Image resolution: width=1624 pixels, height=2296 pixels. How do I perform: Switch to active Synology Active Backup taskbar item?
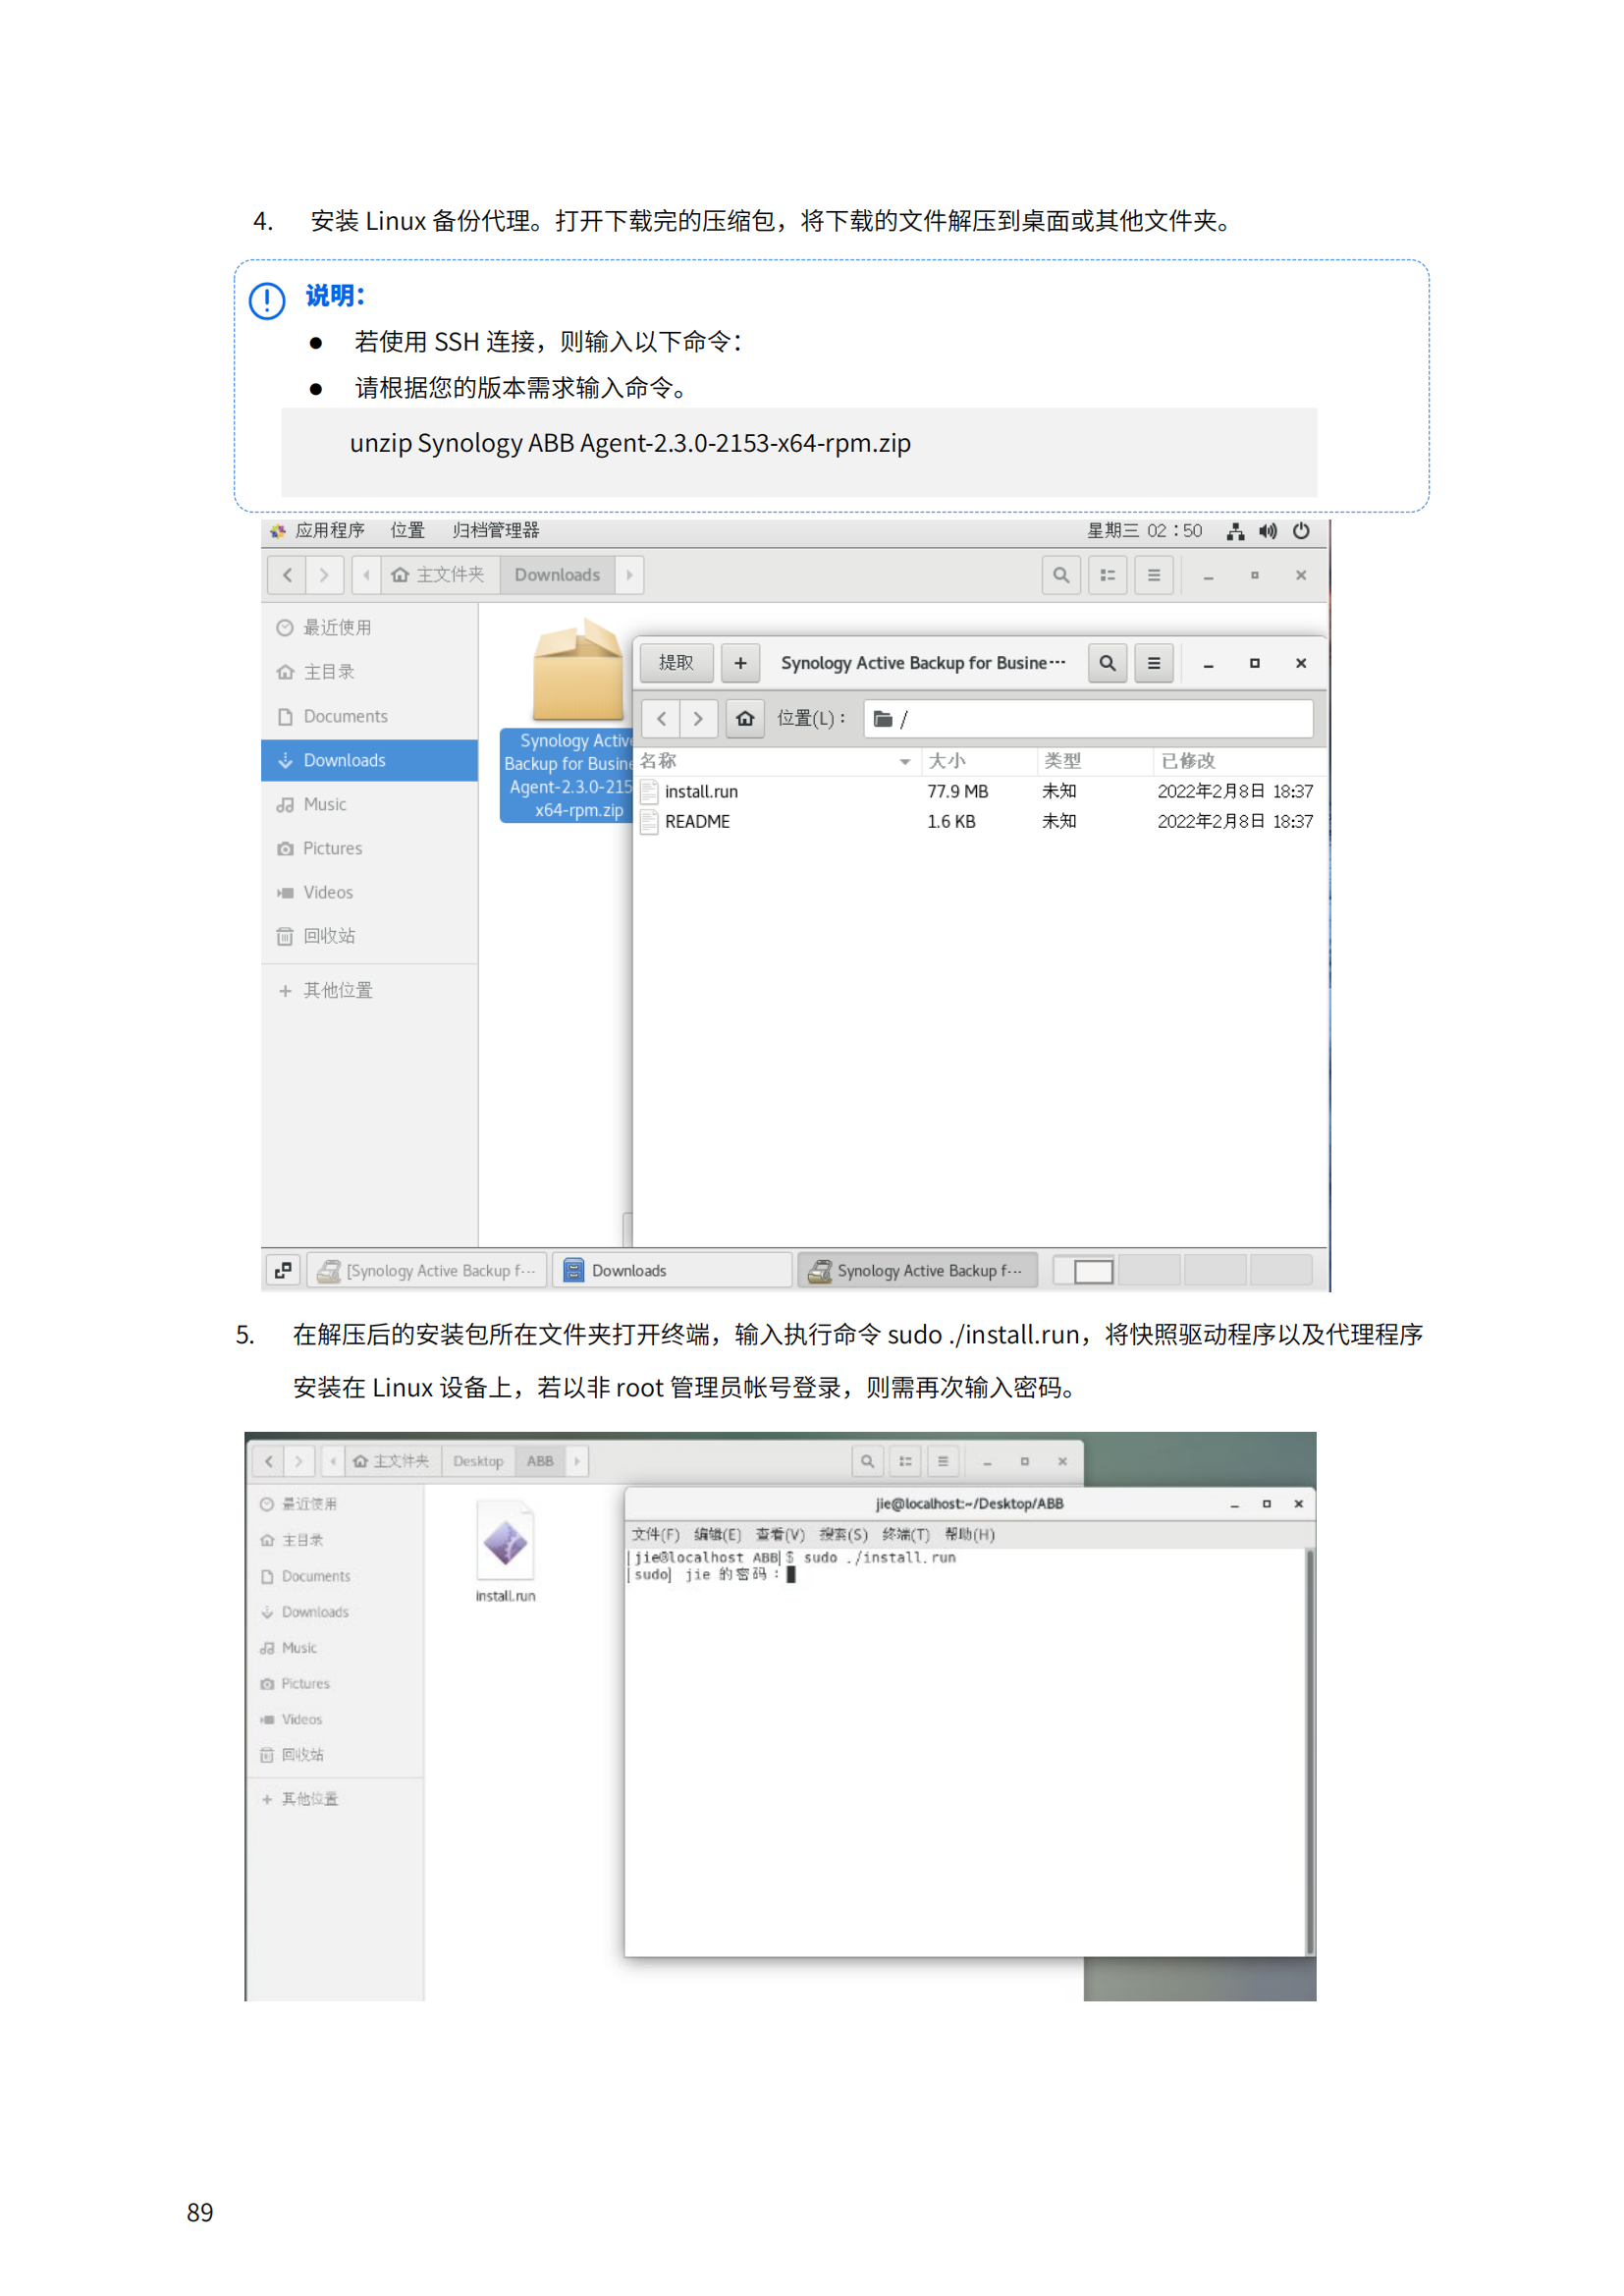click(x=917, y=1270)
